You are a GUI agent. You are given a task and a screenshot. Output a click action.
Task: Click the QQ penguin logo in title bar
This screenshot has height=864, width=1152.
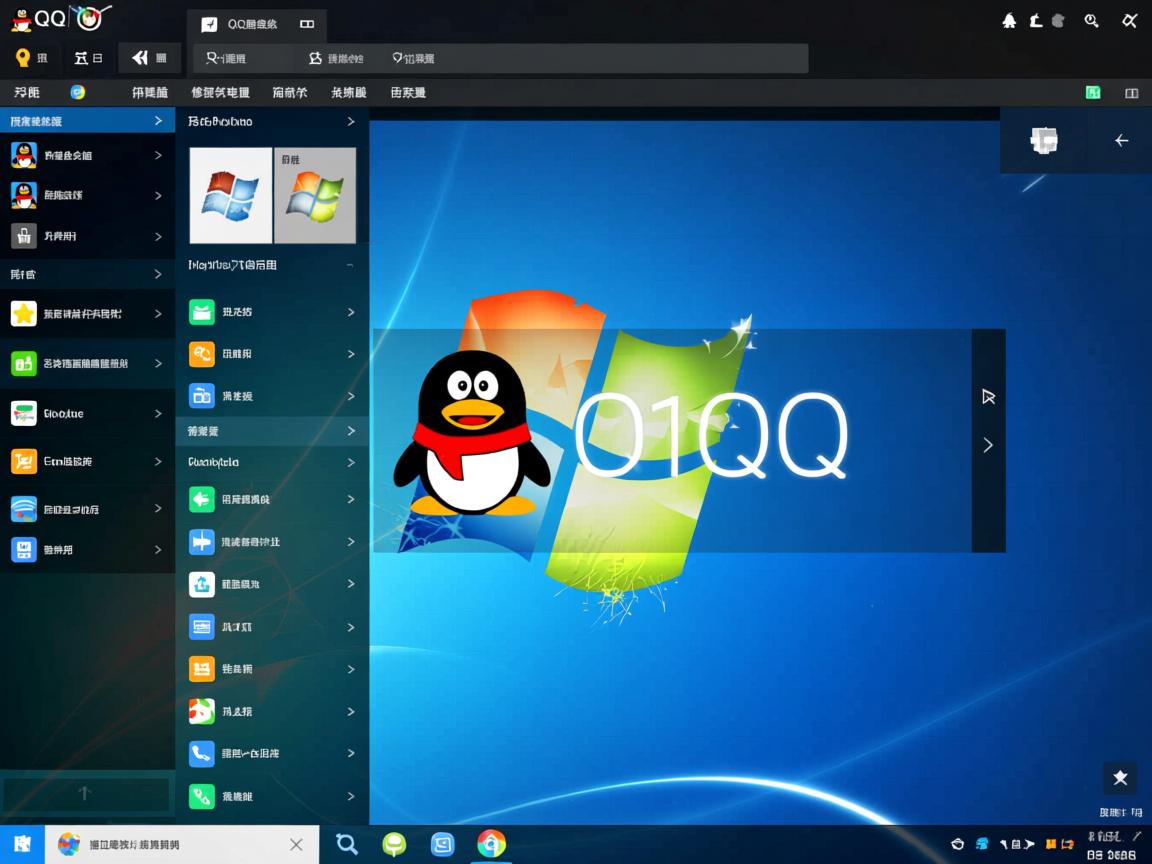21,20
